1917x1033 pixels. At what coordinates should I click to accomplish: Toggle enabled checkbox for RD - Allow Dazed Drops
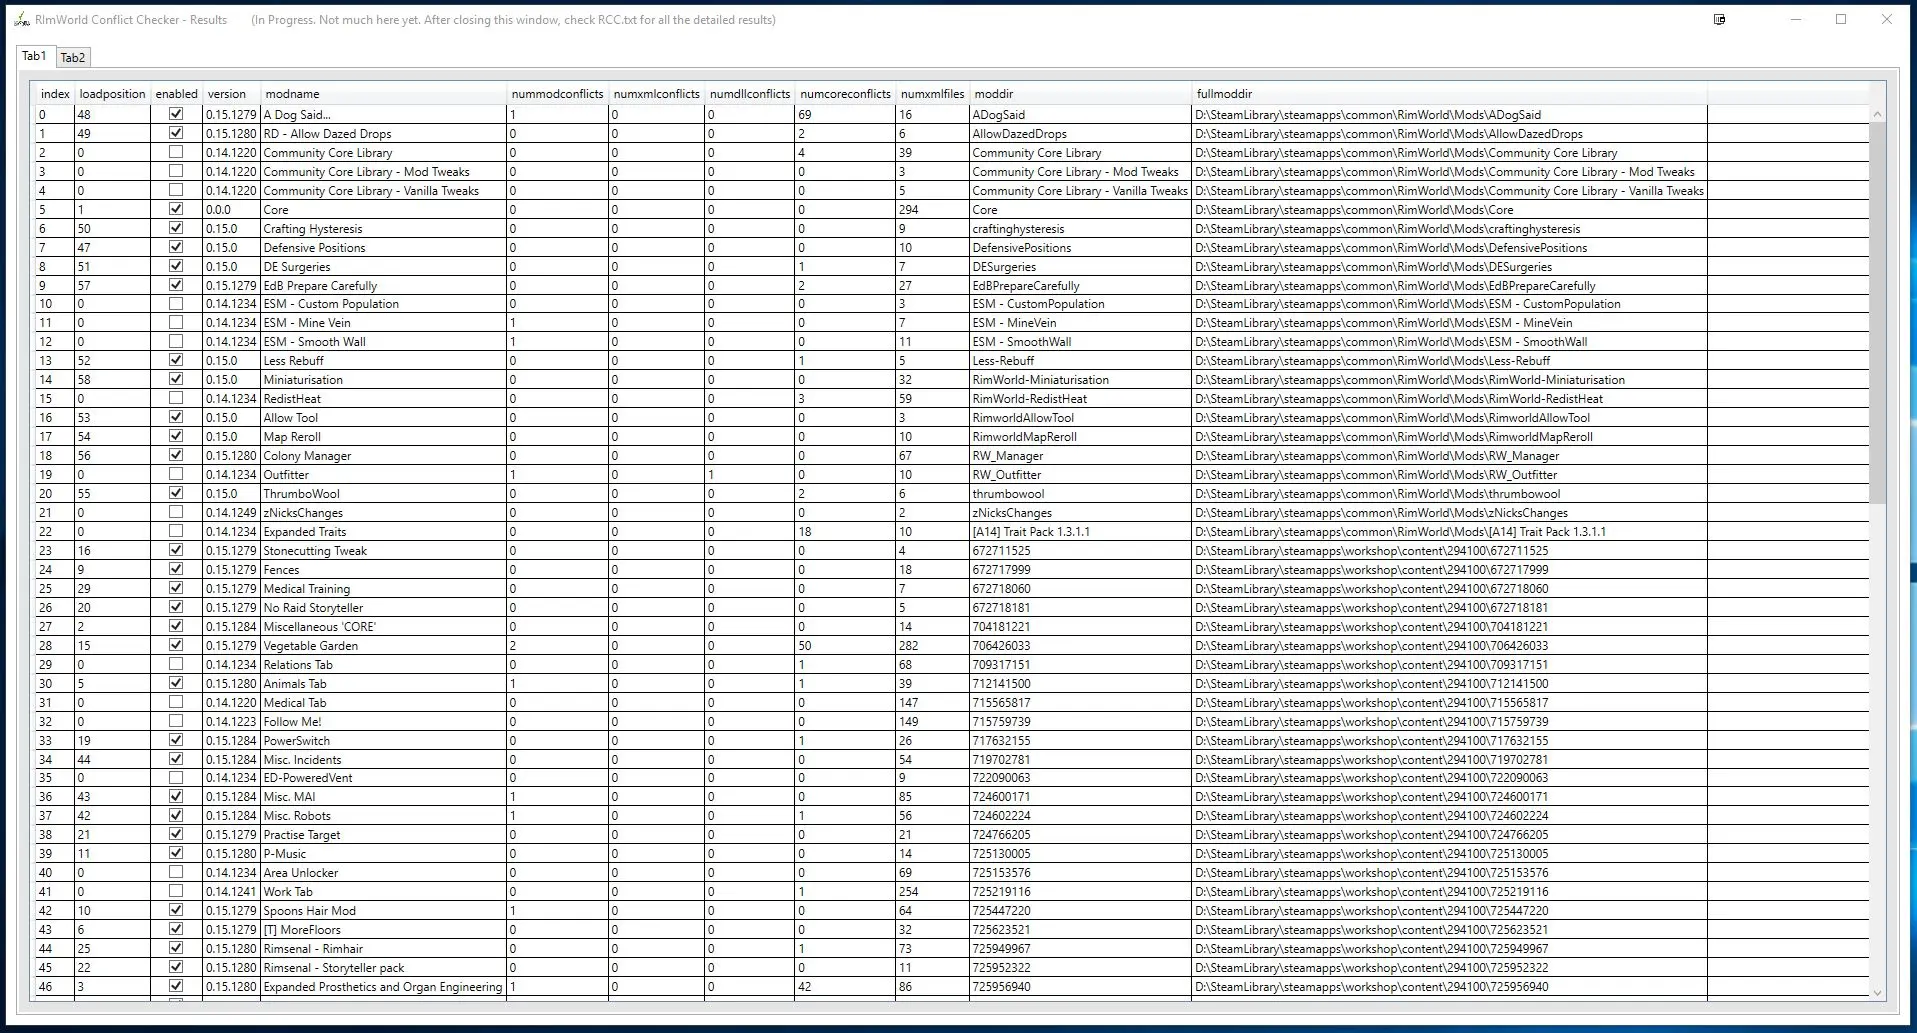pyautogui.click(x=176, y=133)
